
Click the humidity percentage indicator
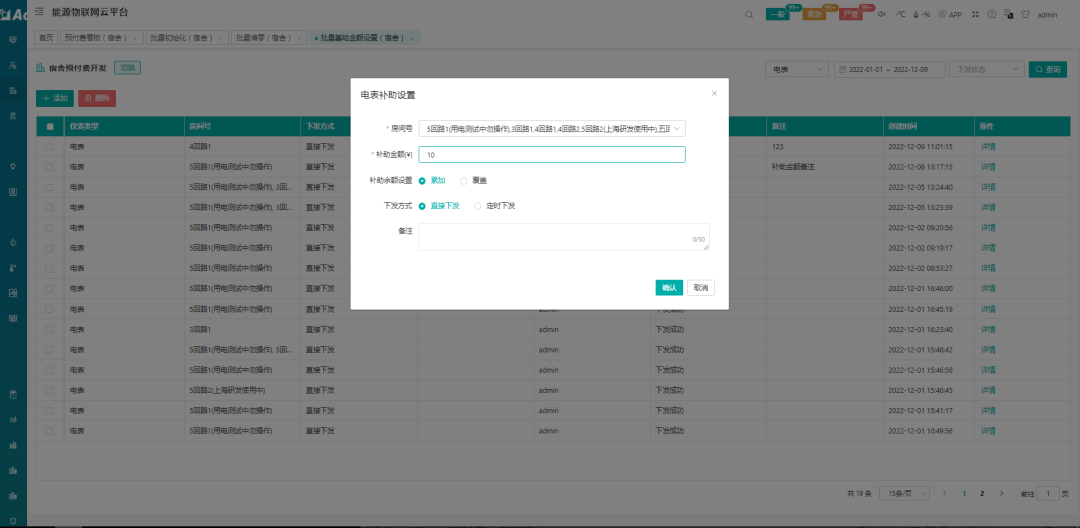point(922,14)
